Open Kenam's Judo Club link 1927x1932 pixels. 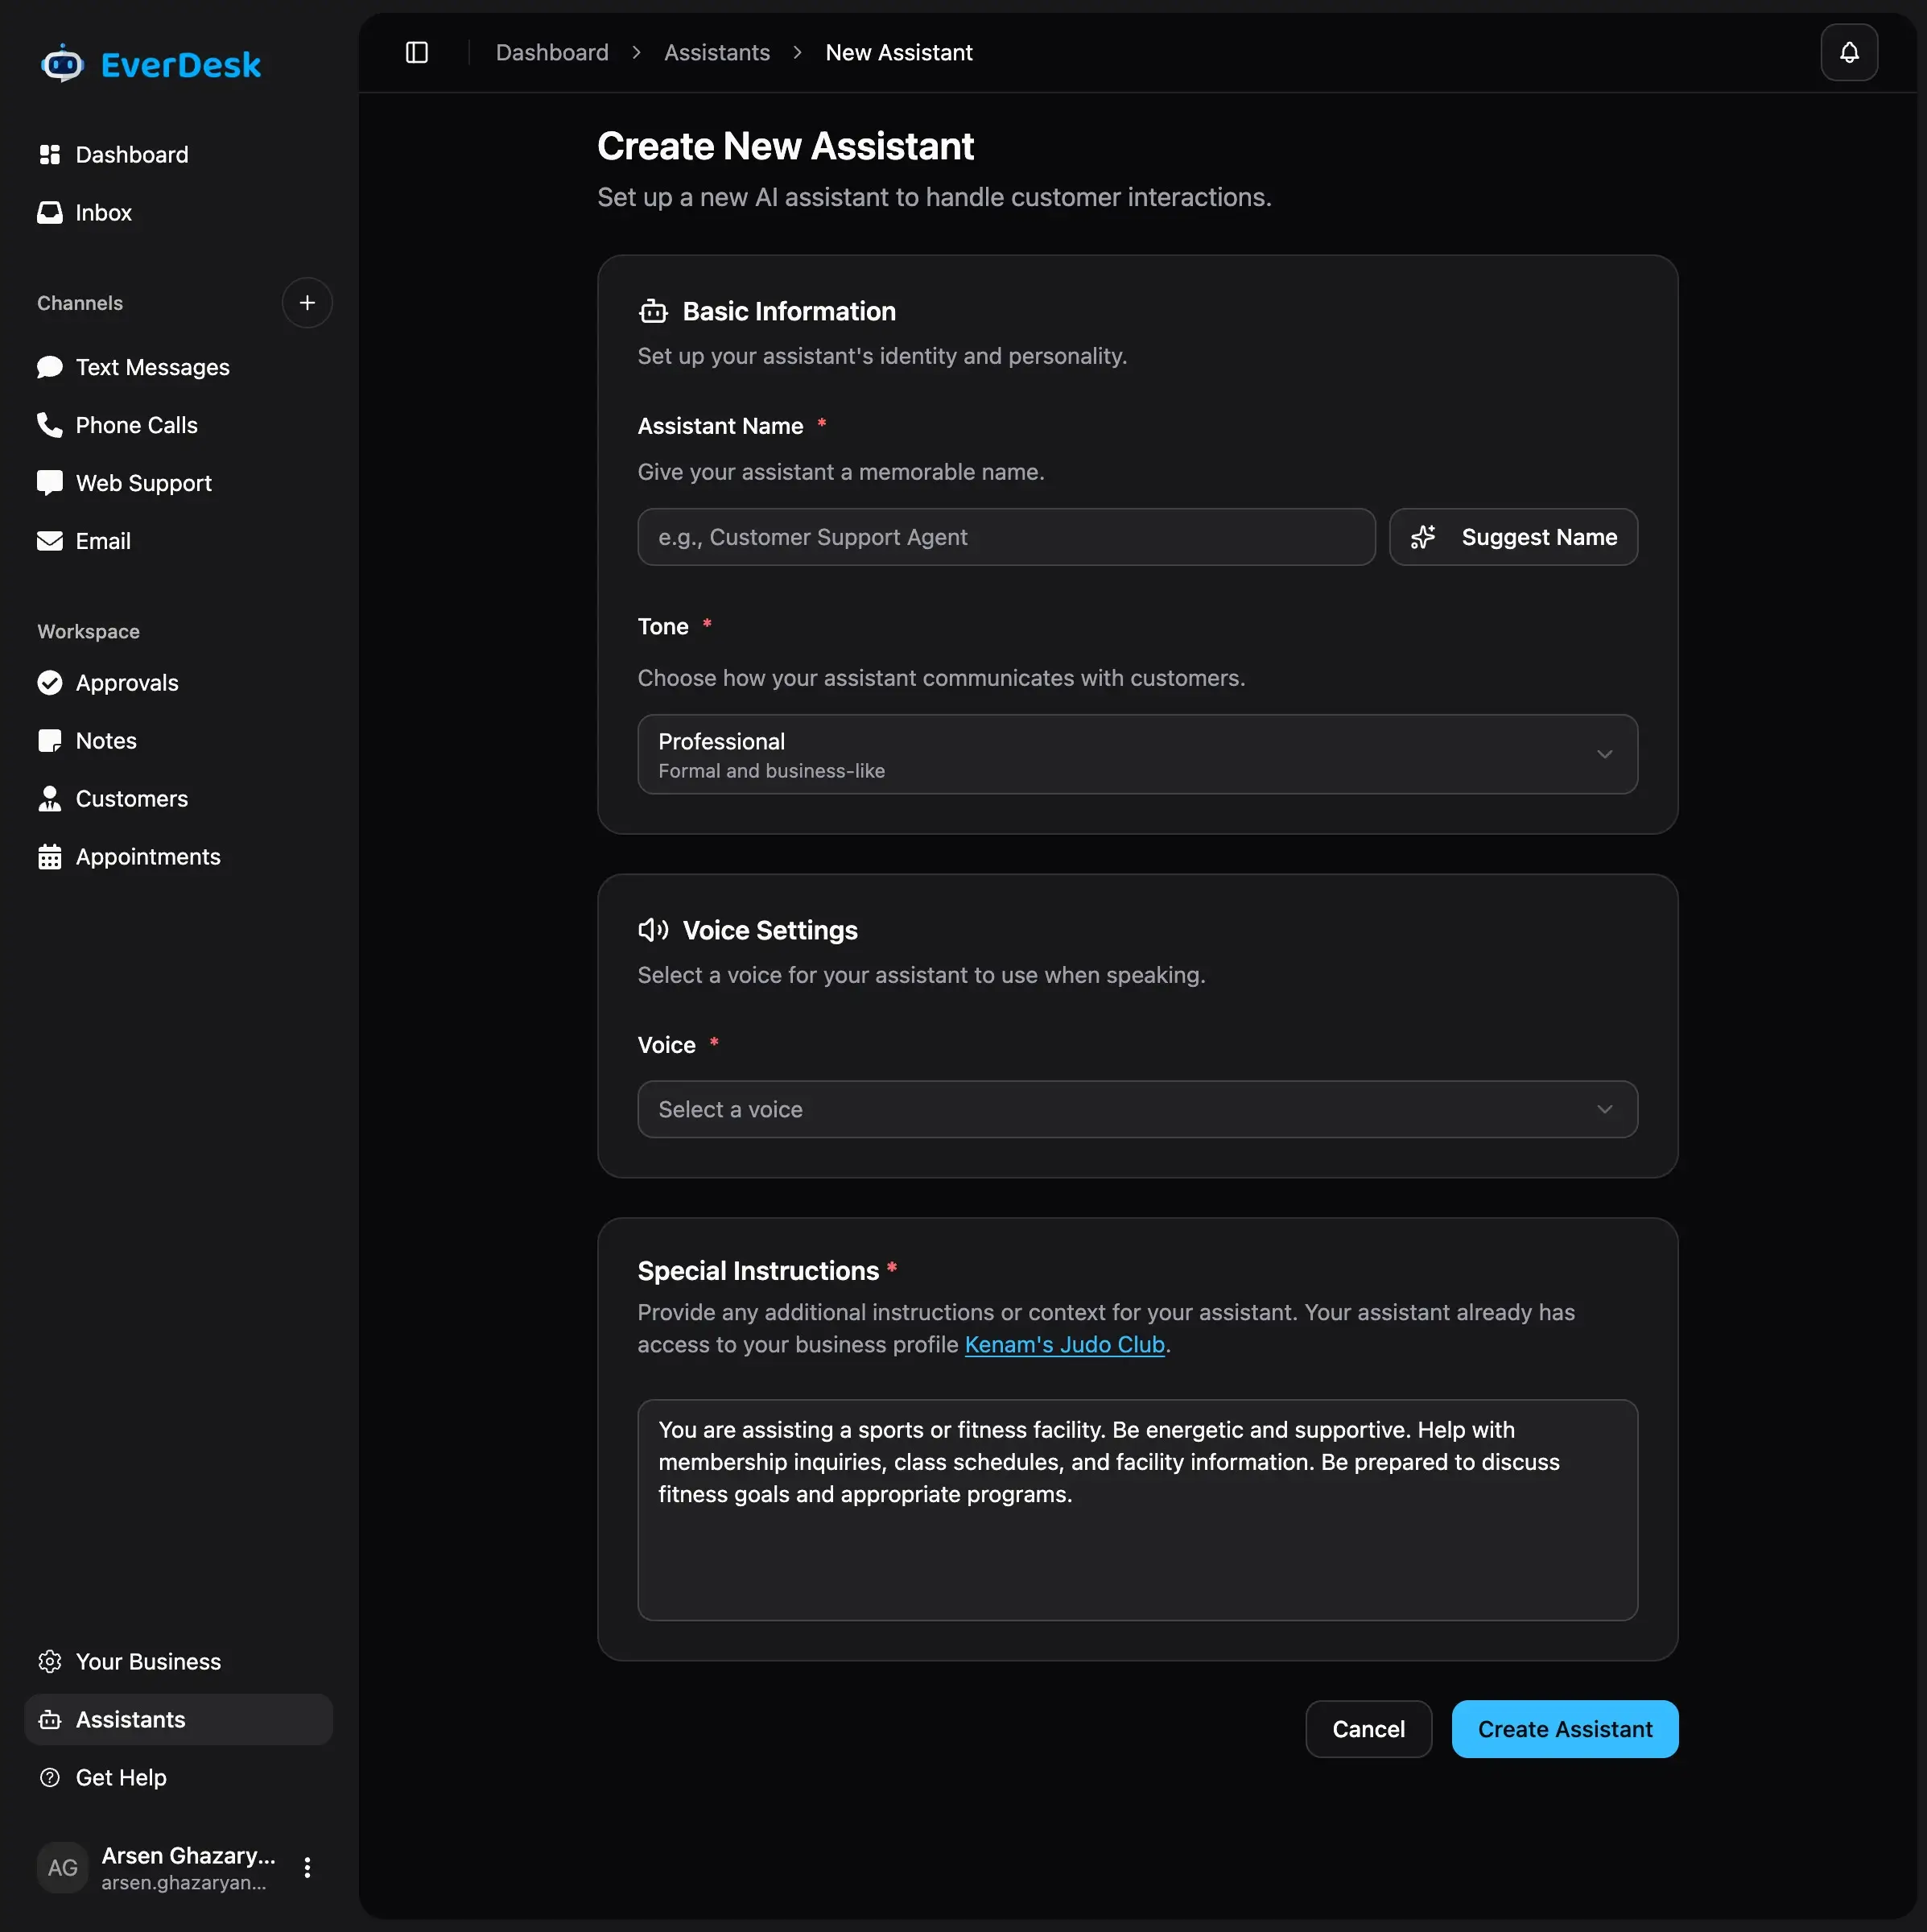pyautogui.click(x=1063, y=1343)
